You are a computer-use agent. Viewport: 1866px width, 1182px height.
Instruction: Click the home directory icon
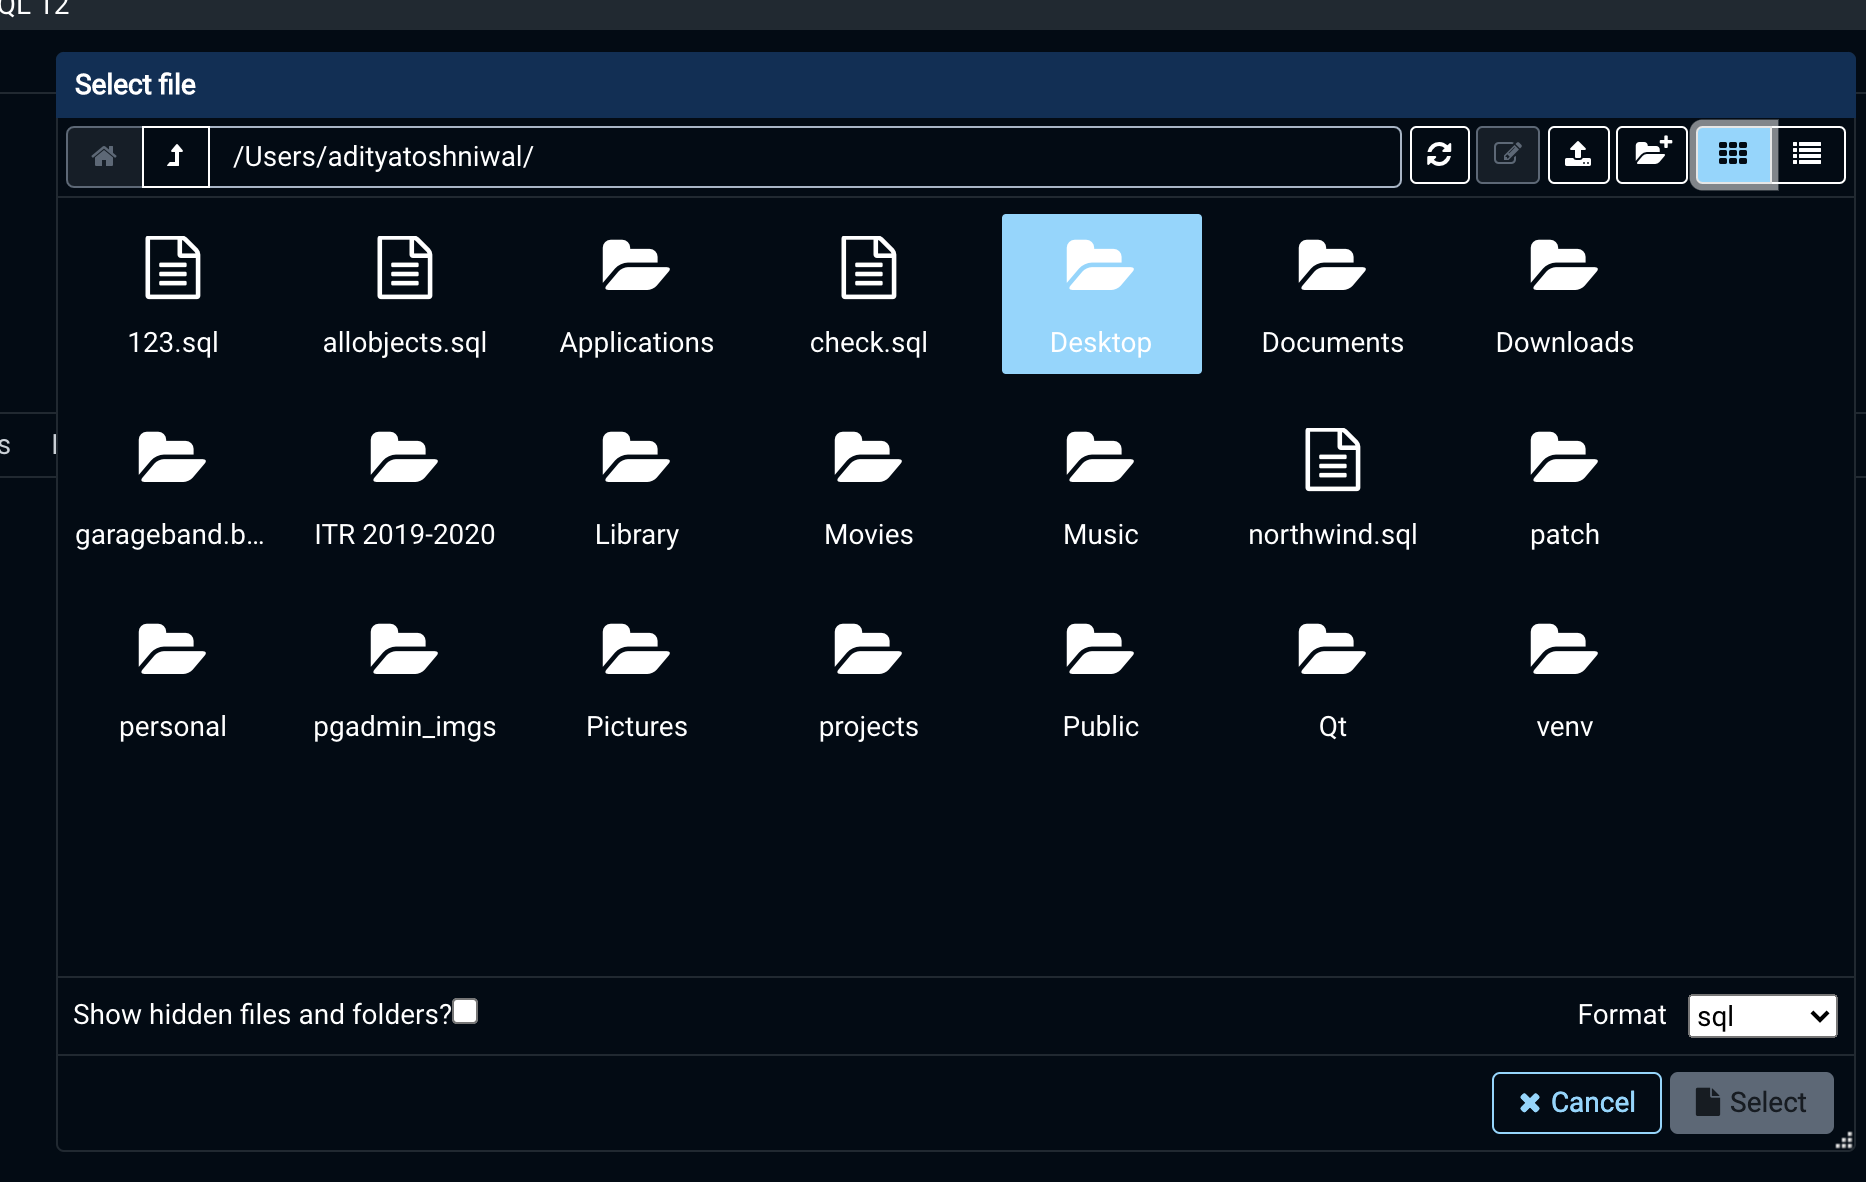[104, 156]
